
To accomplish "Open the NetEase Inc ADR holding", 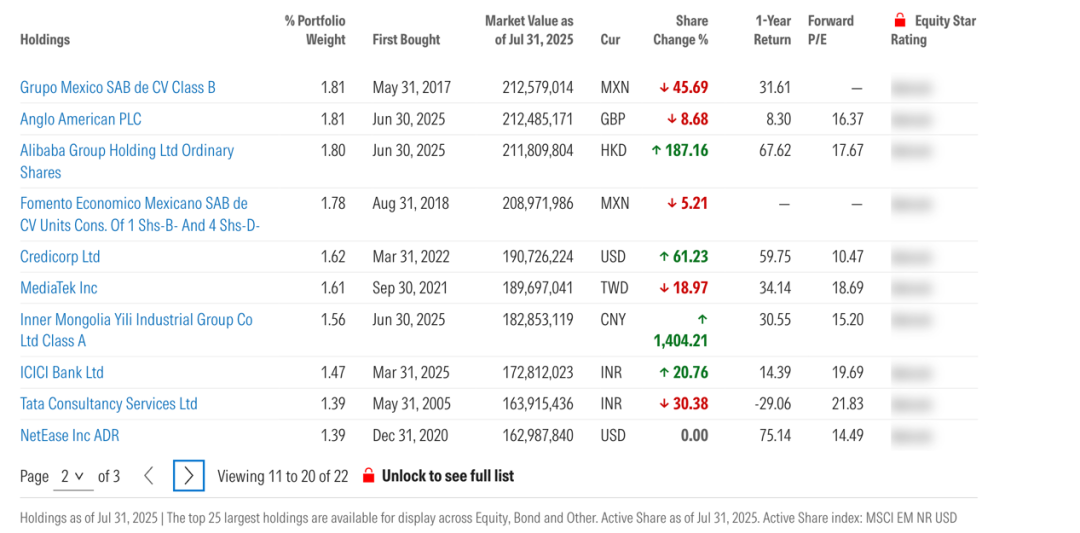I will [x=70, y=436].
